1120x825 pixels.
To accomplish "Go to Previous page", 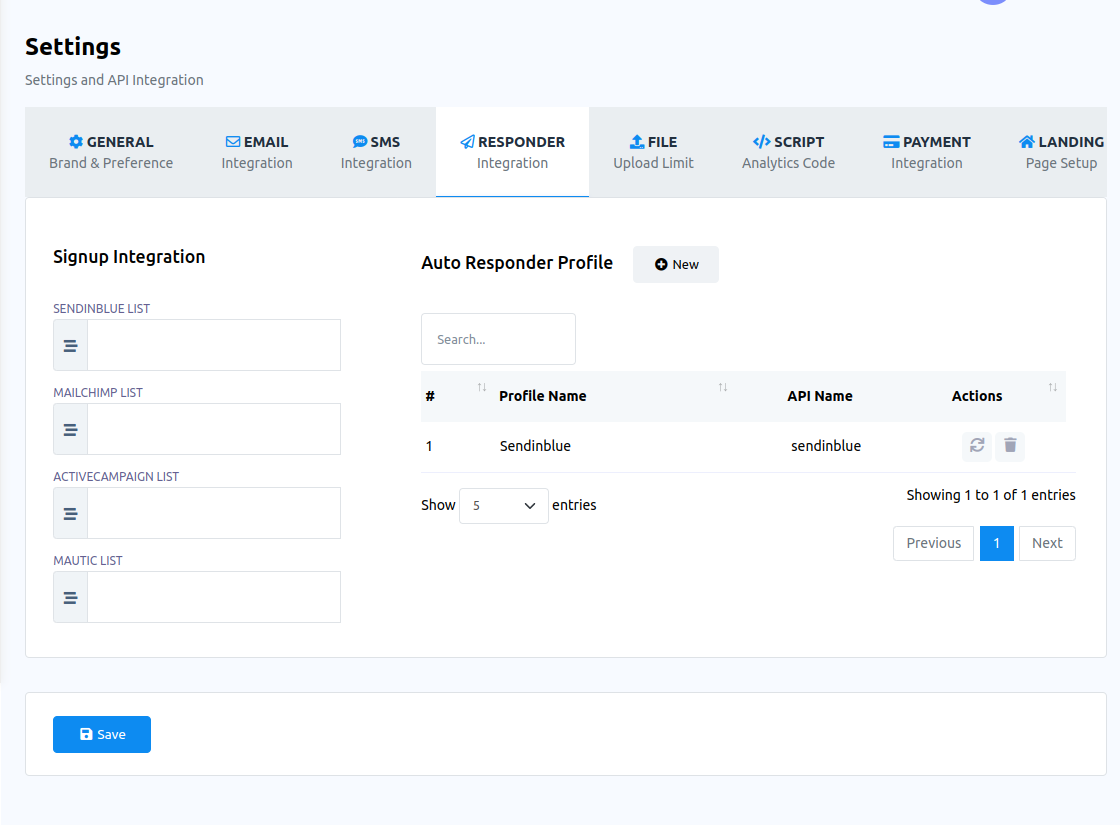I will pyautogui.click(x=934, y=544).
